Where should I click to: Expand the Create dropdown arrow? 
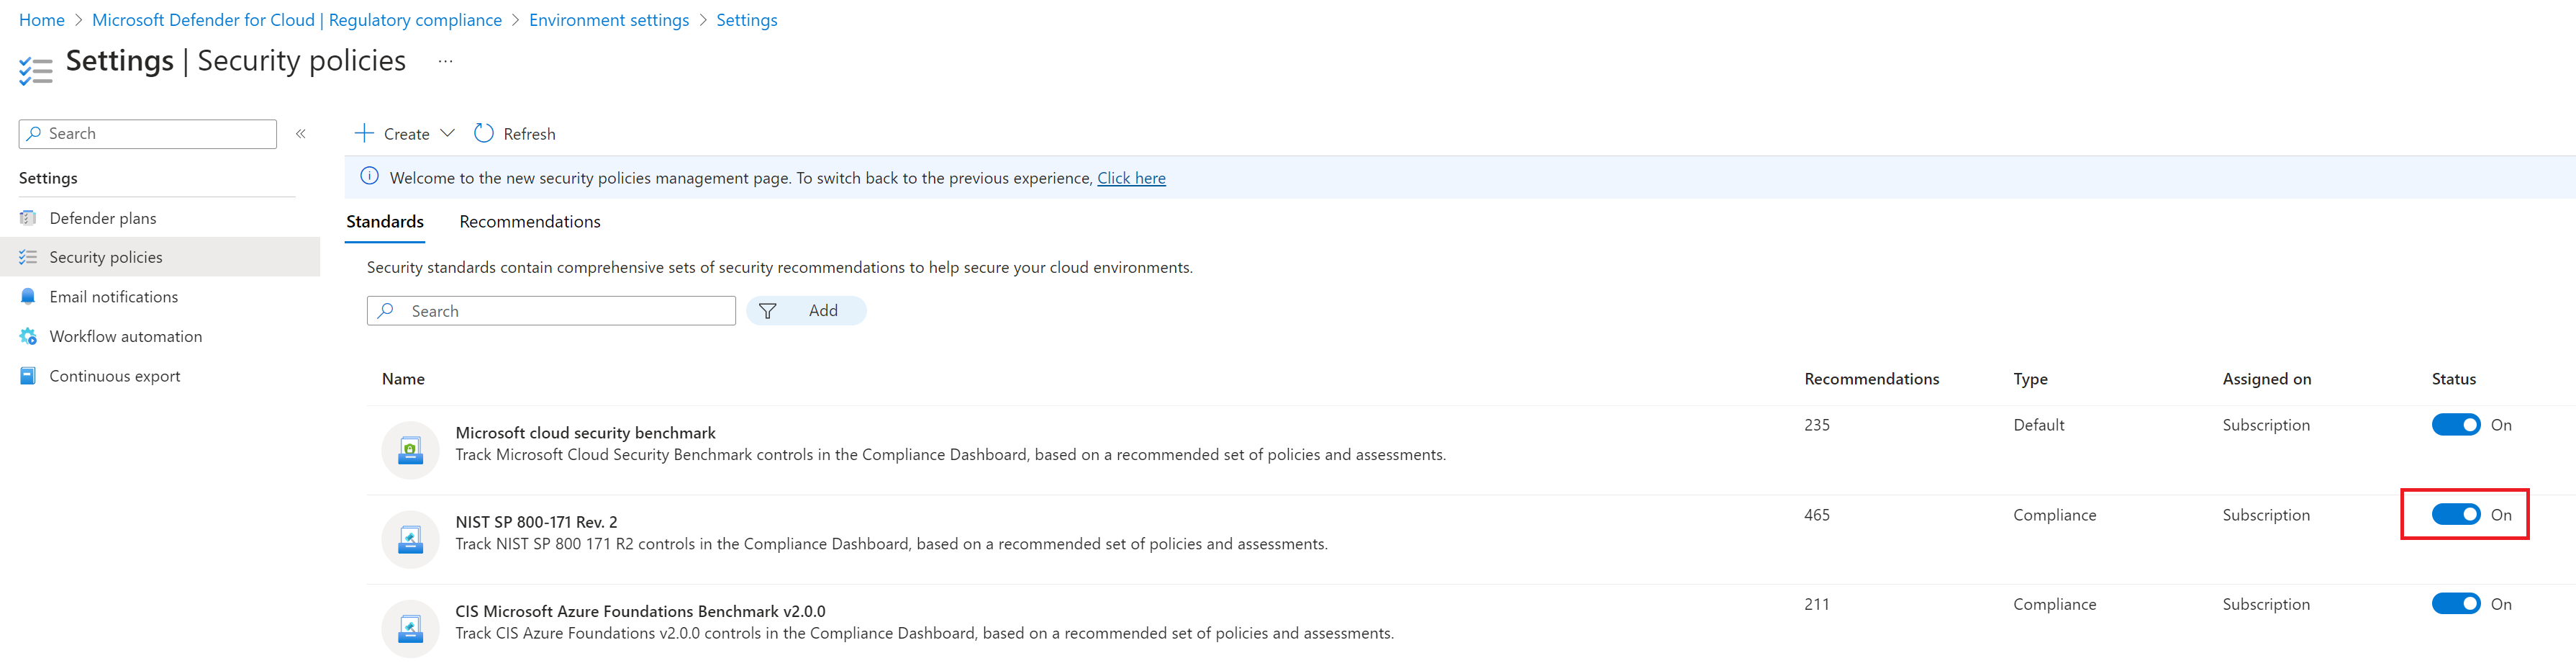(448, 134)
